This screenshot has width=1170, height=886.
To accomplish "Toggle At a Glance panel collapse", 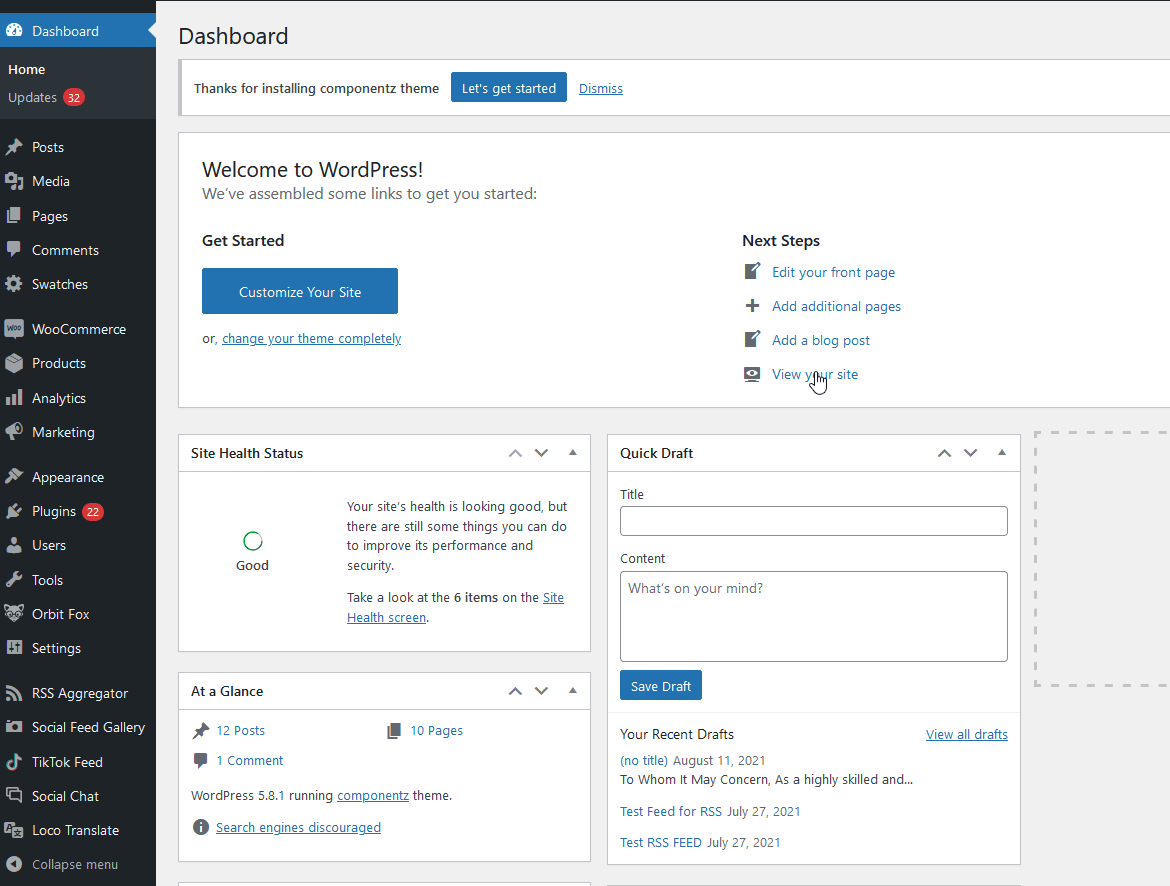I will coord(573,691).
